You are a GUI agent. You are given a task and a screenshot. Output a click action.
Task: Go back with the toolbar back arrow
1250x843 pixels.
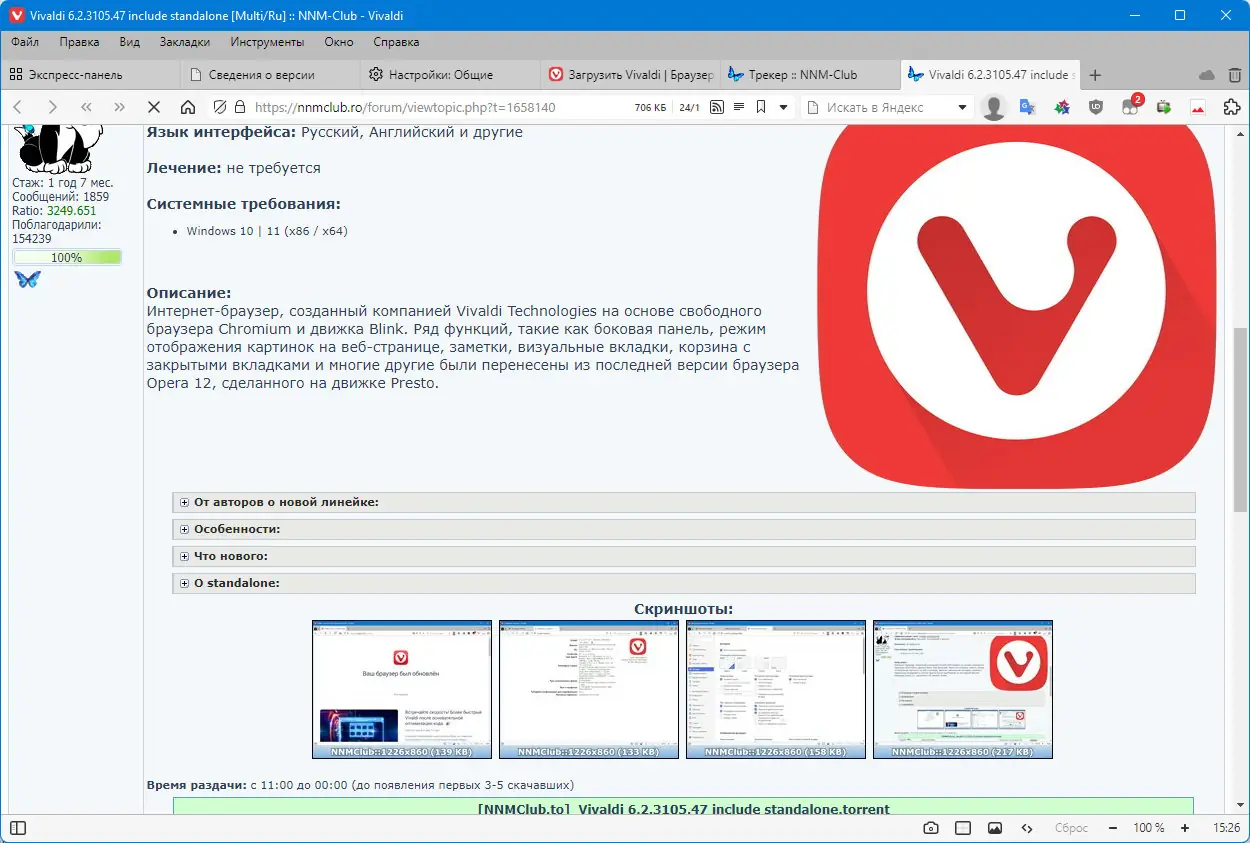(18, 107)
